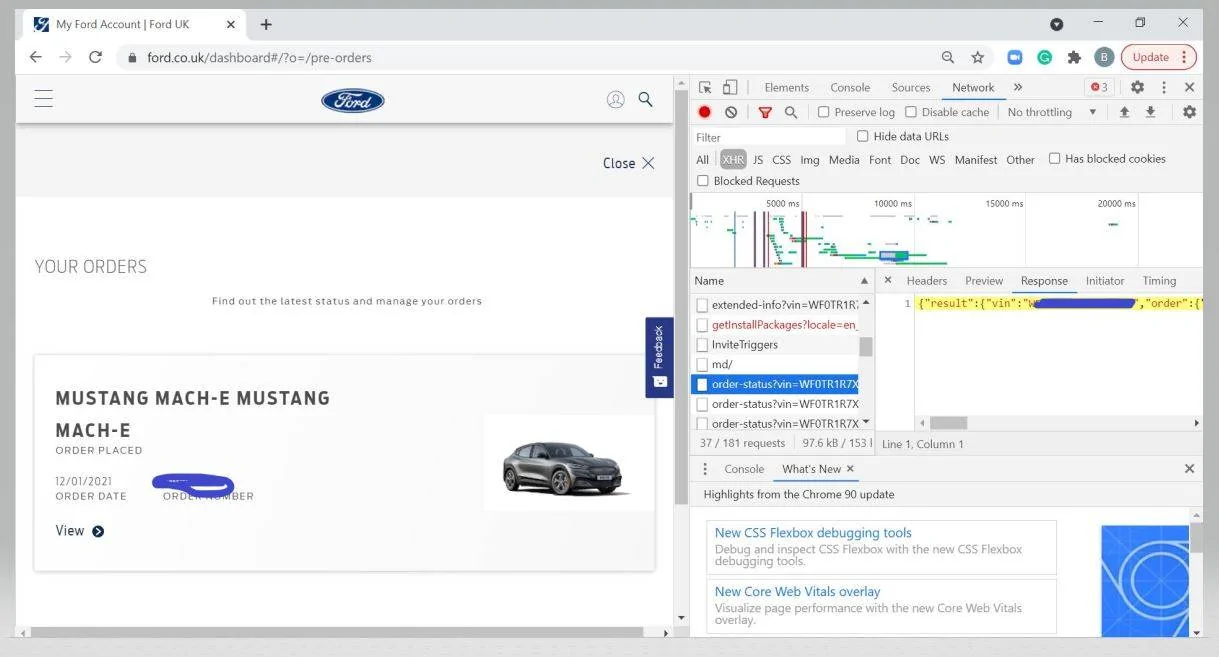Open the extensions puzzle icon
Viewport: 1219px width, 657px height.
click(1075, 57)
